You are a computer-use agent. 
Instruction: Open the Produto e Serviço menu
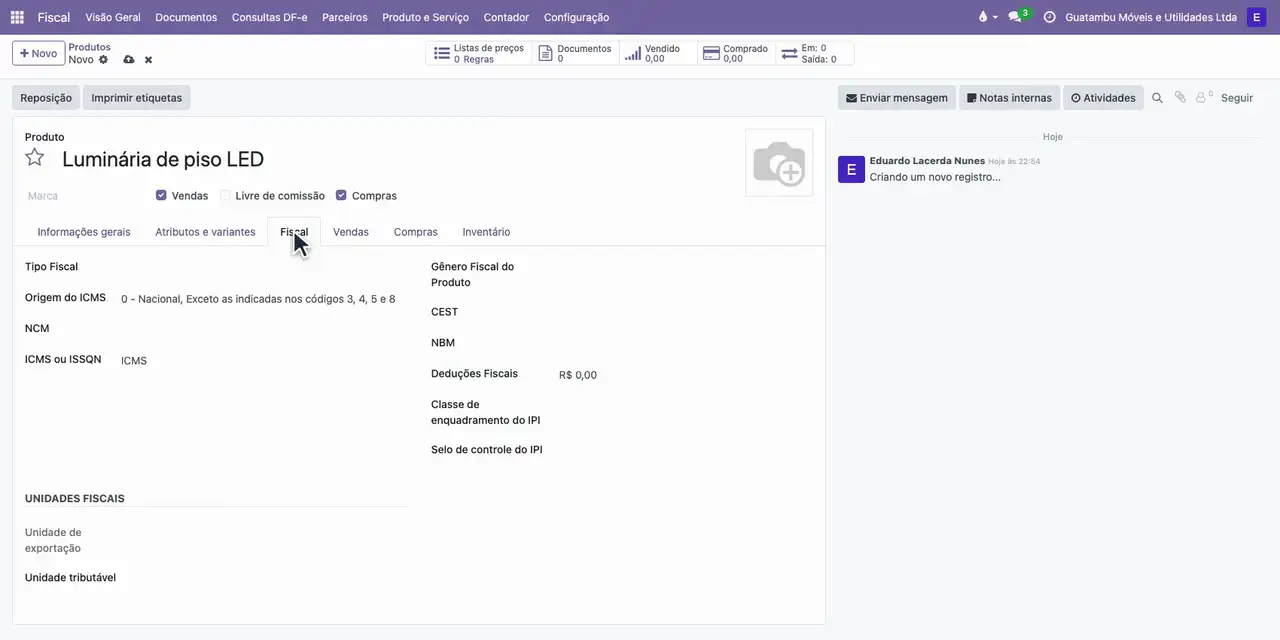click(x=425, y=17)
